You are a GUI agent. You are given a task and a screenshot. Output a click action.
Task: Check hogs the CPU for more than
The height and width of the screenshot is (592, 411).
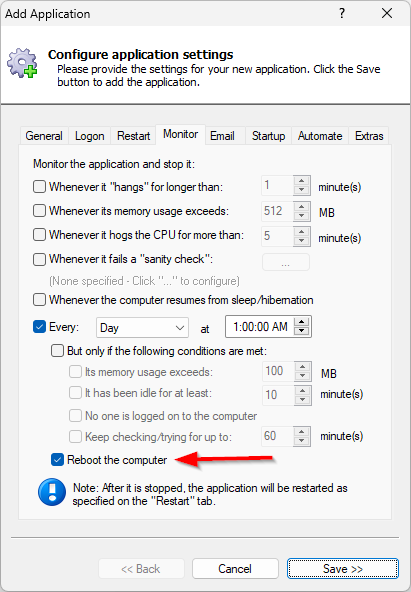[39, 235]
